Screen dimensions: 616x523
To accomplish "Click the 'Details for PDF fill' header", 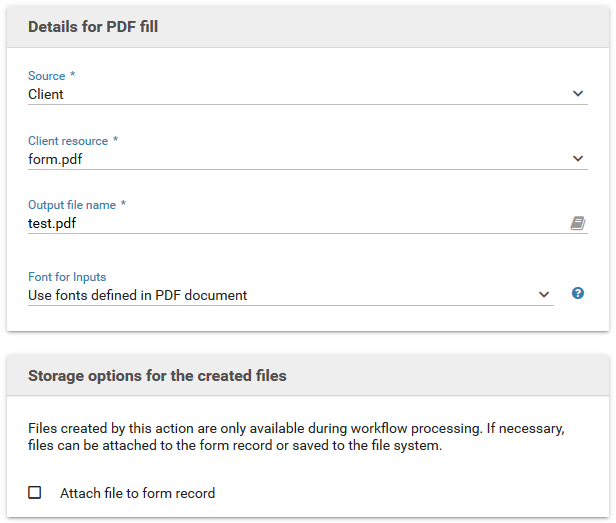I will pos(93,27).
